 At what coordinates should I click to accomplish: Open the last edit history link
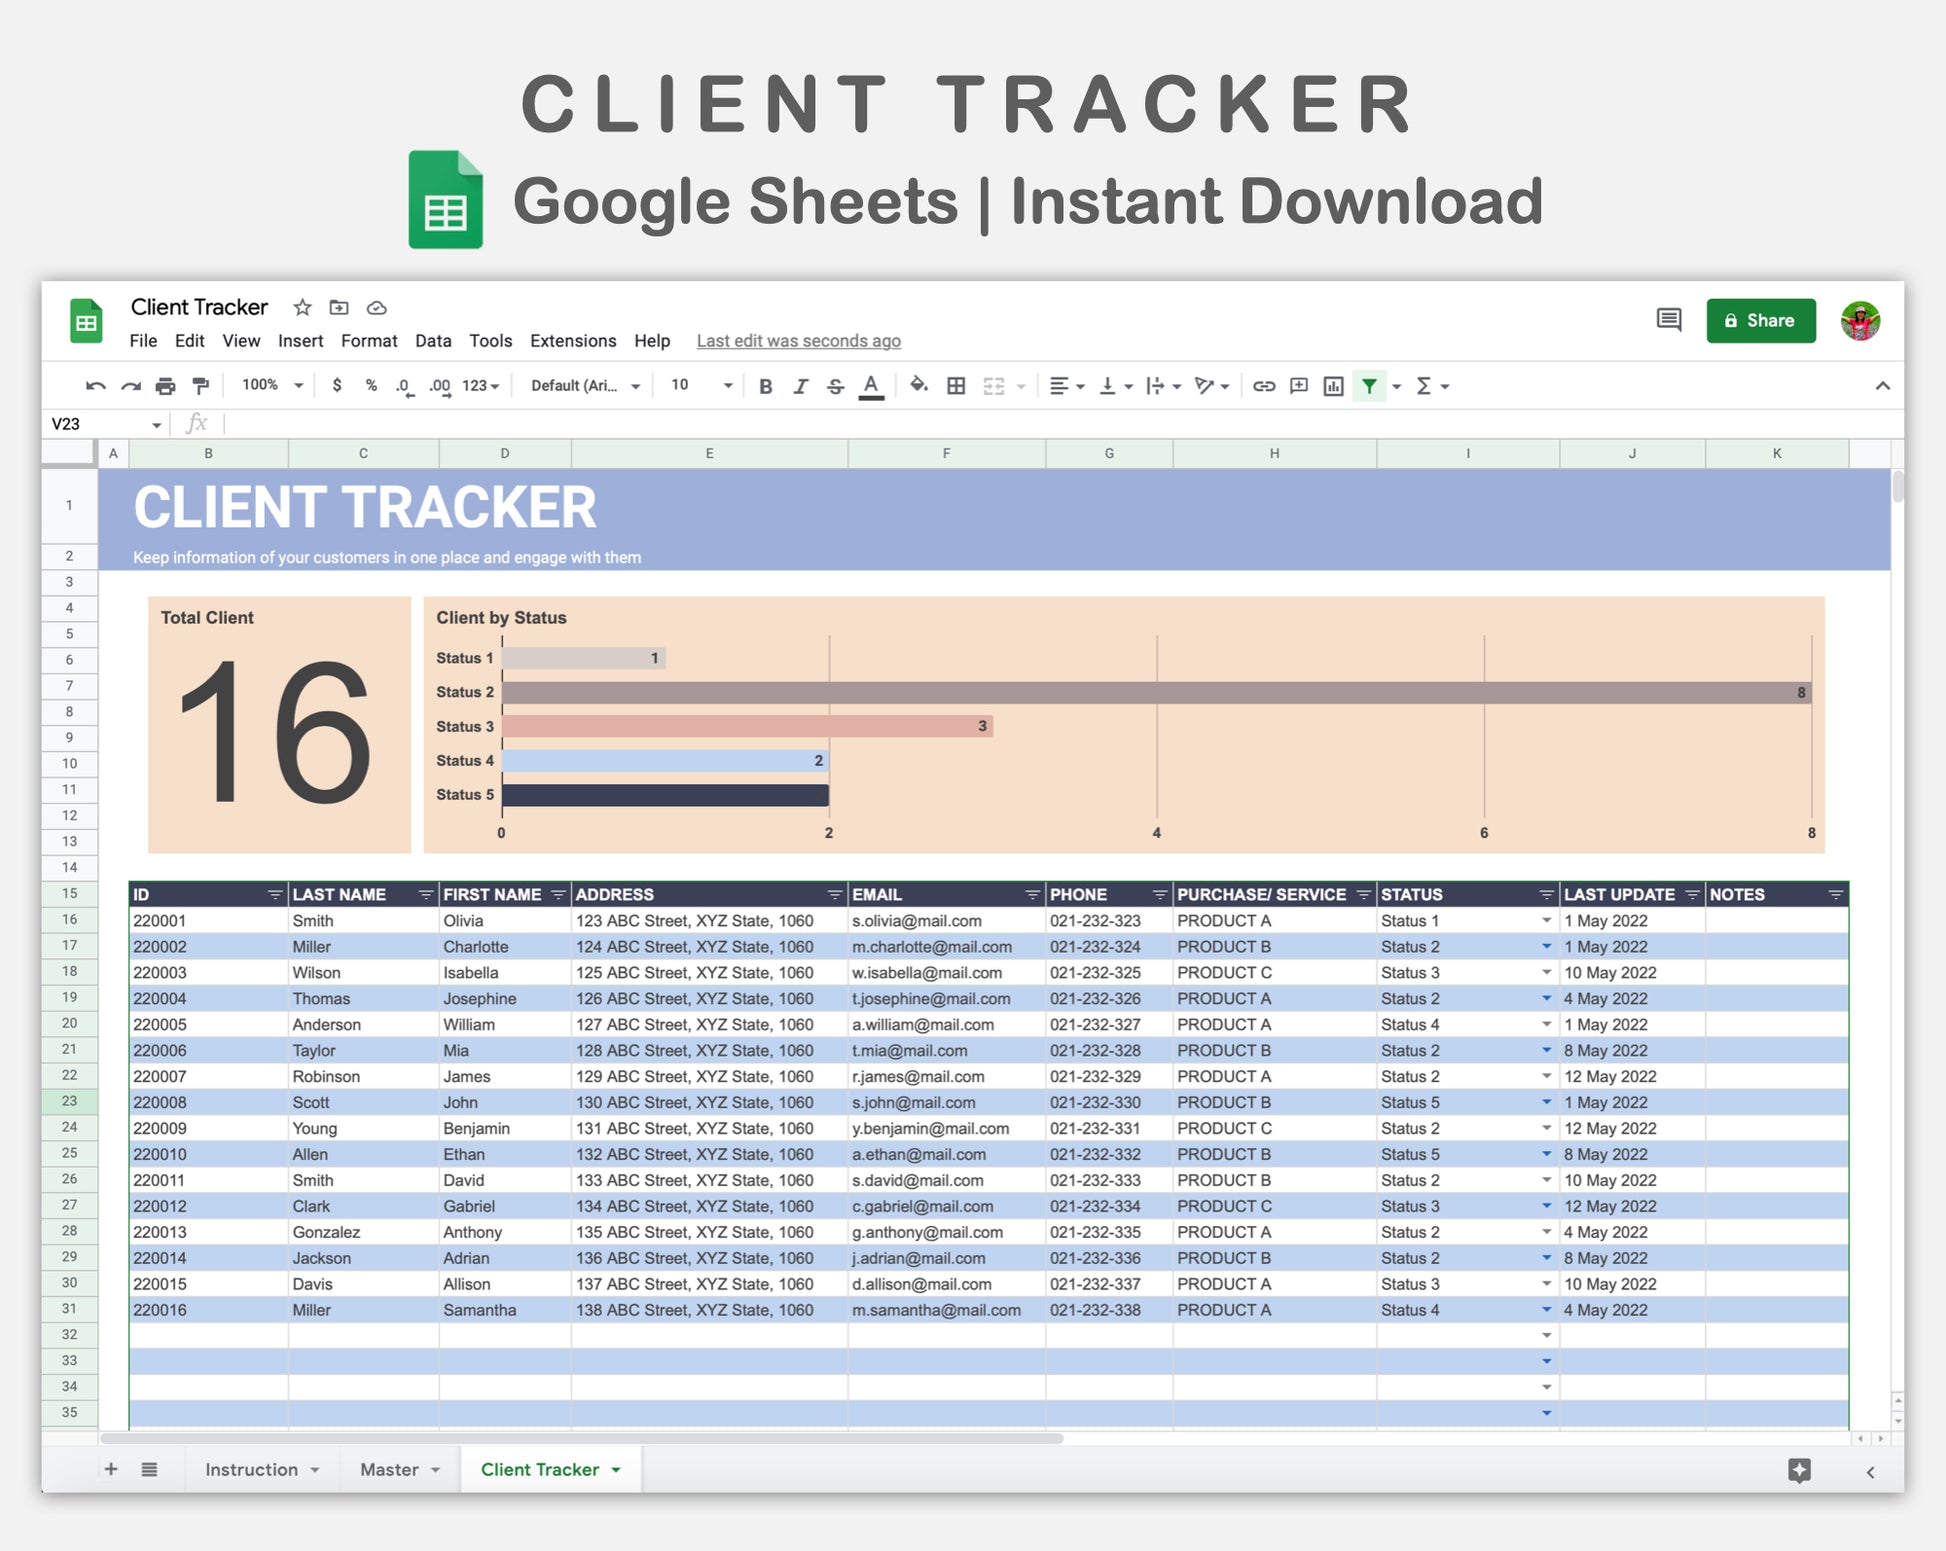pos(798,341)
